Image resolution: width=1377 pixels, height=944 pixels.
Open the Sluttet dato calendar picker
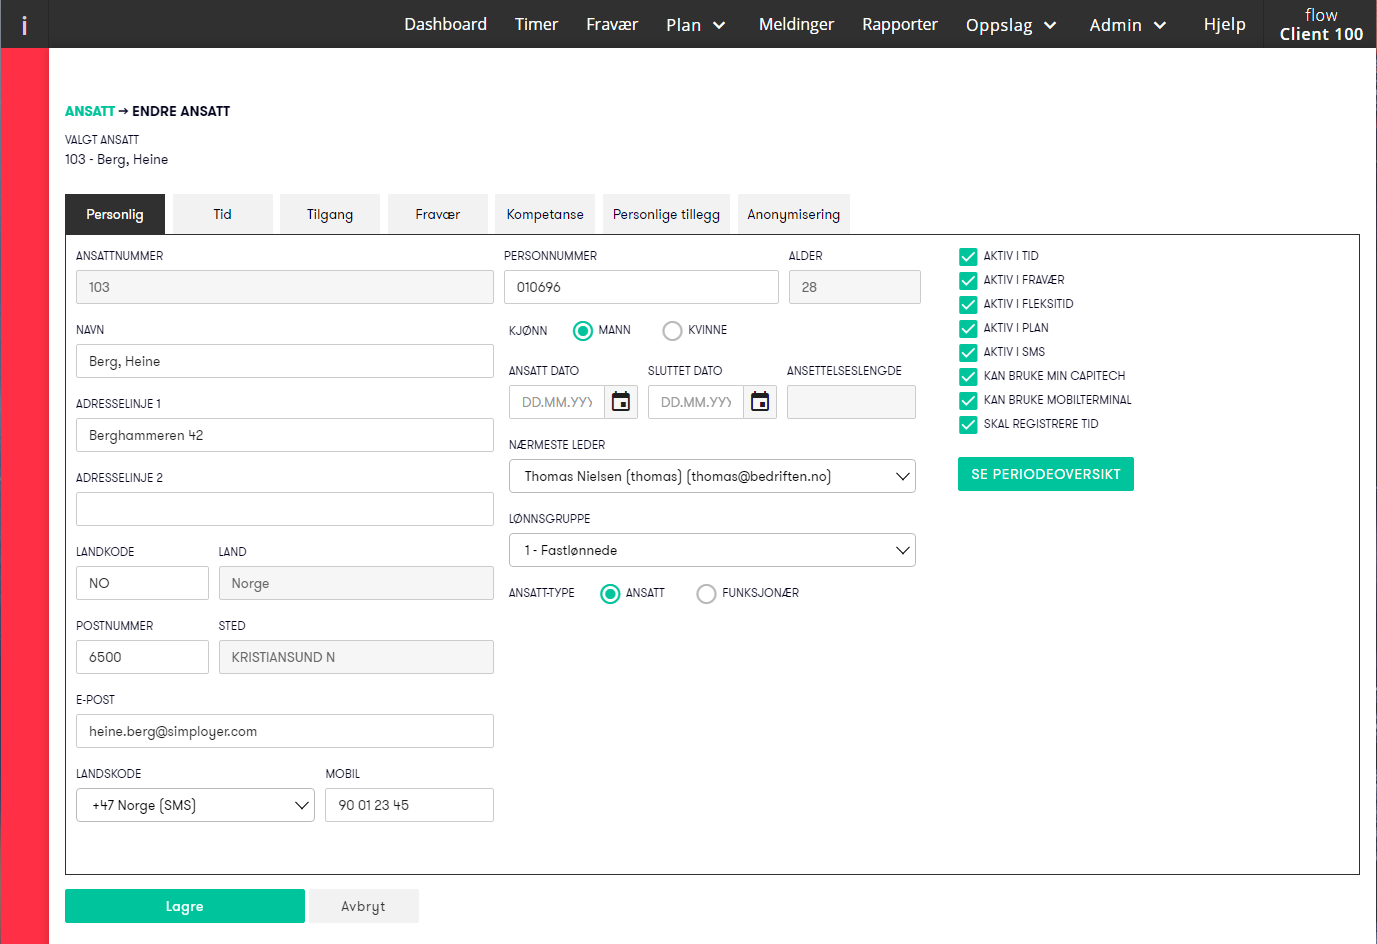[x=760, y=402]
